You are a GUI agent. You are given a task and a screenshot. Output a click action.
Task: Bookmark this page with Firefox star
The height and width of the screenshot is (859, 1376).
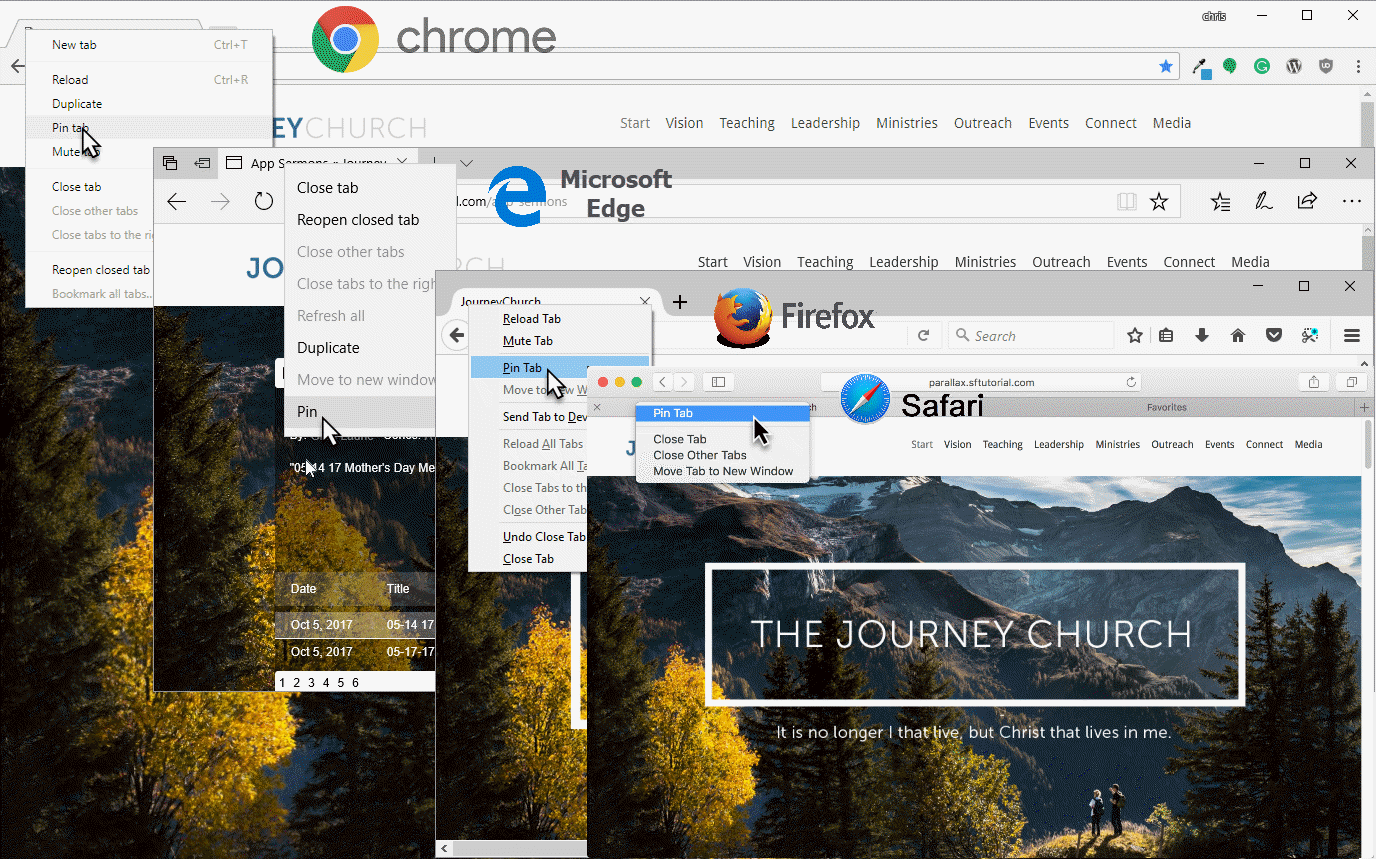pyautogui.click(x=1135, y=336)
